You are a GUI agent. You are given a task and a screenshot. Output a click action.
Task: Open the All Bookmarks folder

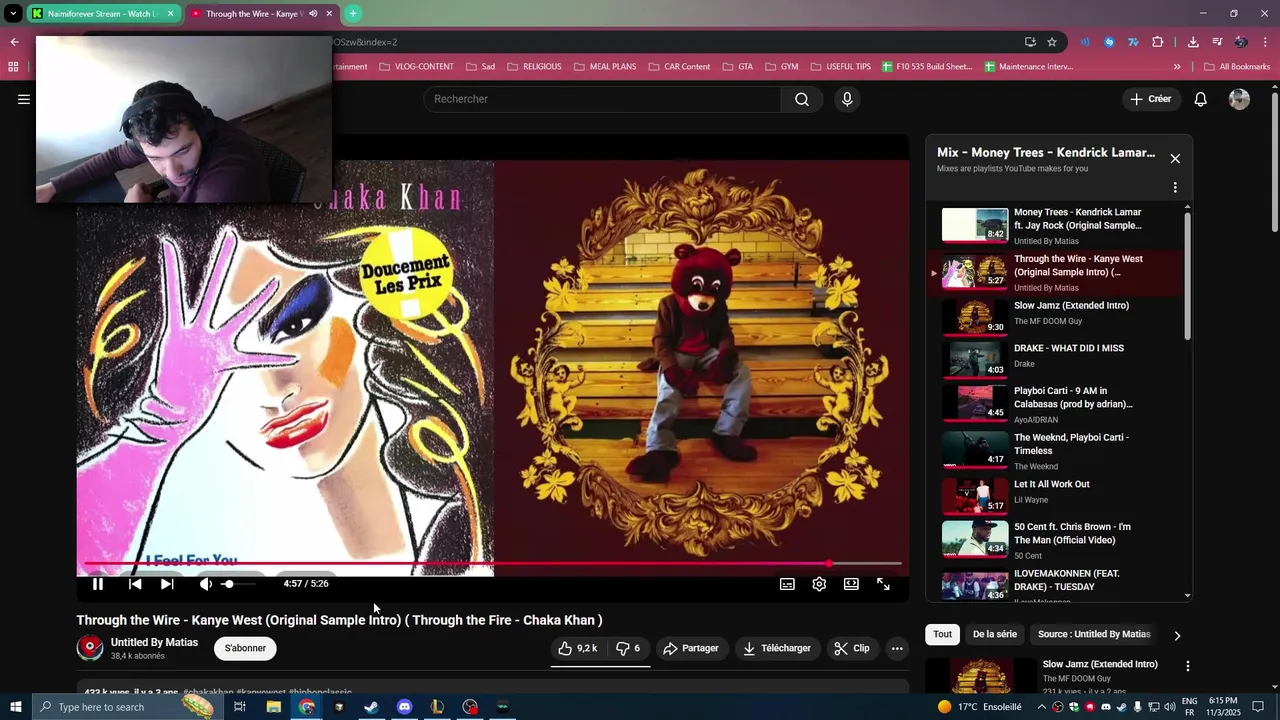point(1237,67)
